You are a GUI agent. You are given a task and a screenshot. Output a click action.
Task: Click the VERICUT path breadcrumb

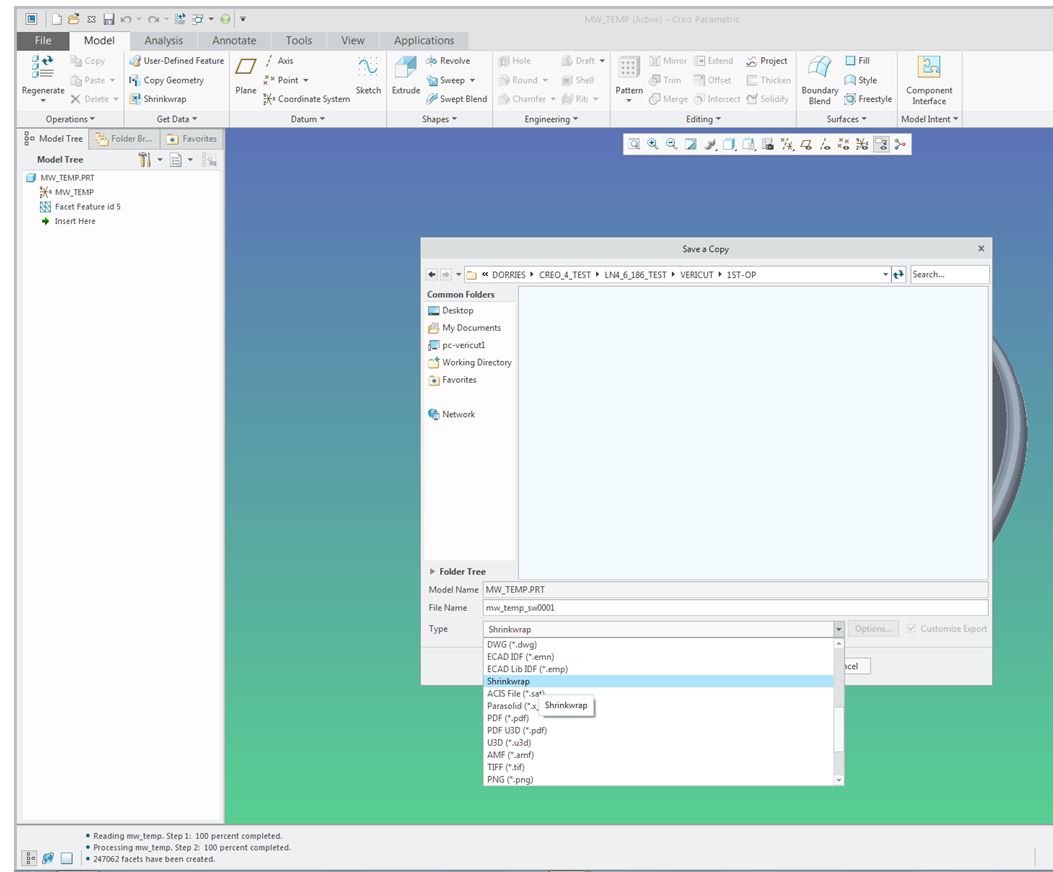pyautogui.click(x=696, y=275)
